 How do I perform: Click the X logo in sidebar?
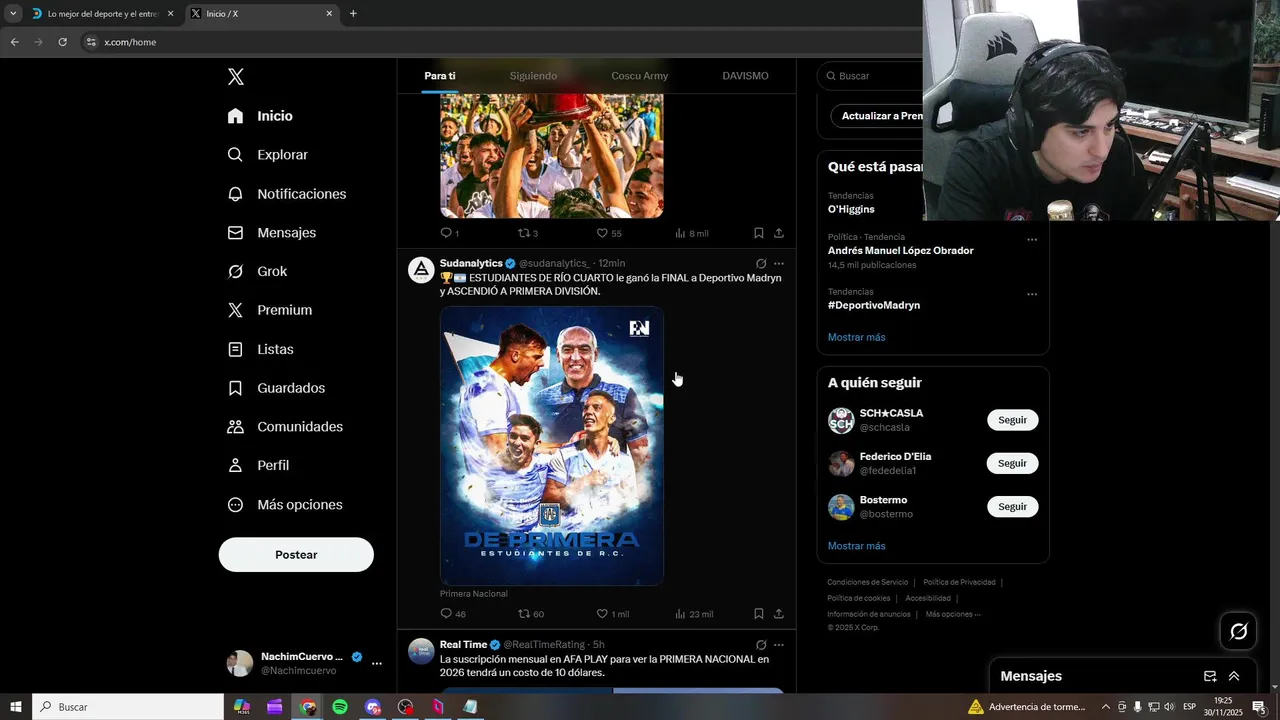tap(235, 77)
